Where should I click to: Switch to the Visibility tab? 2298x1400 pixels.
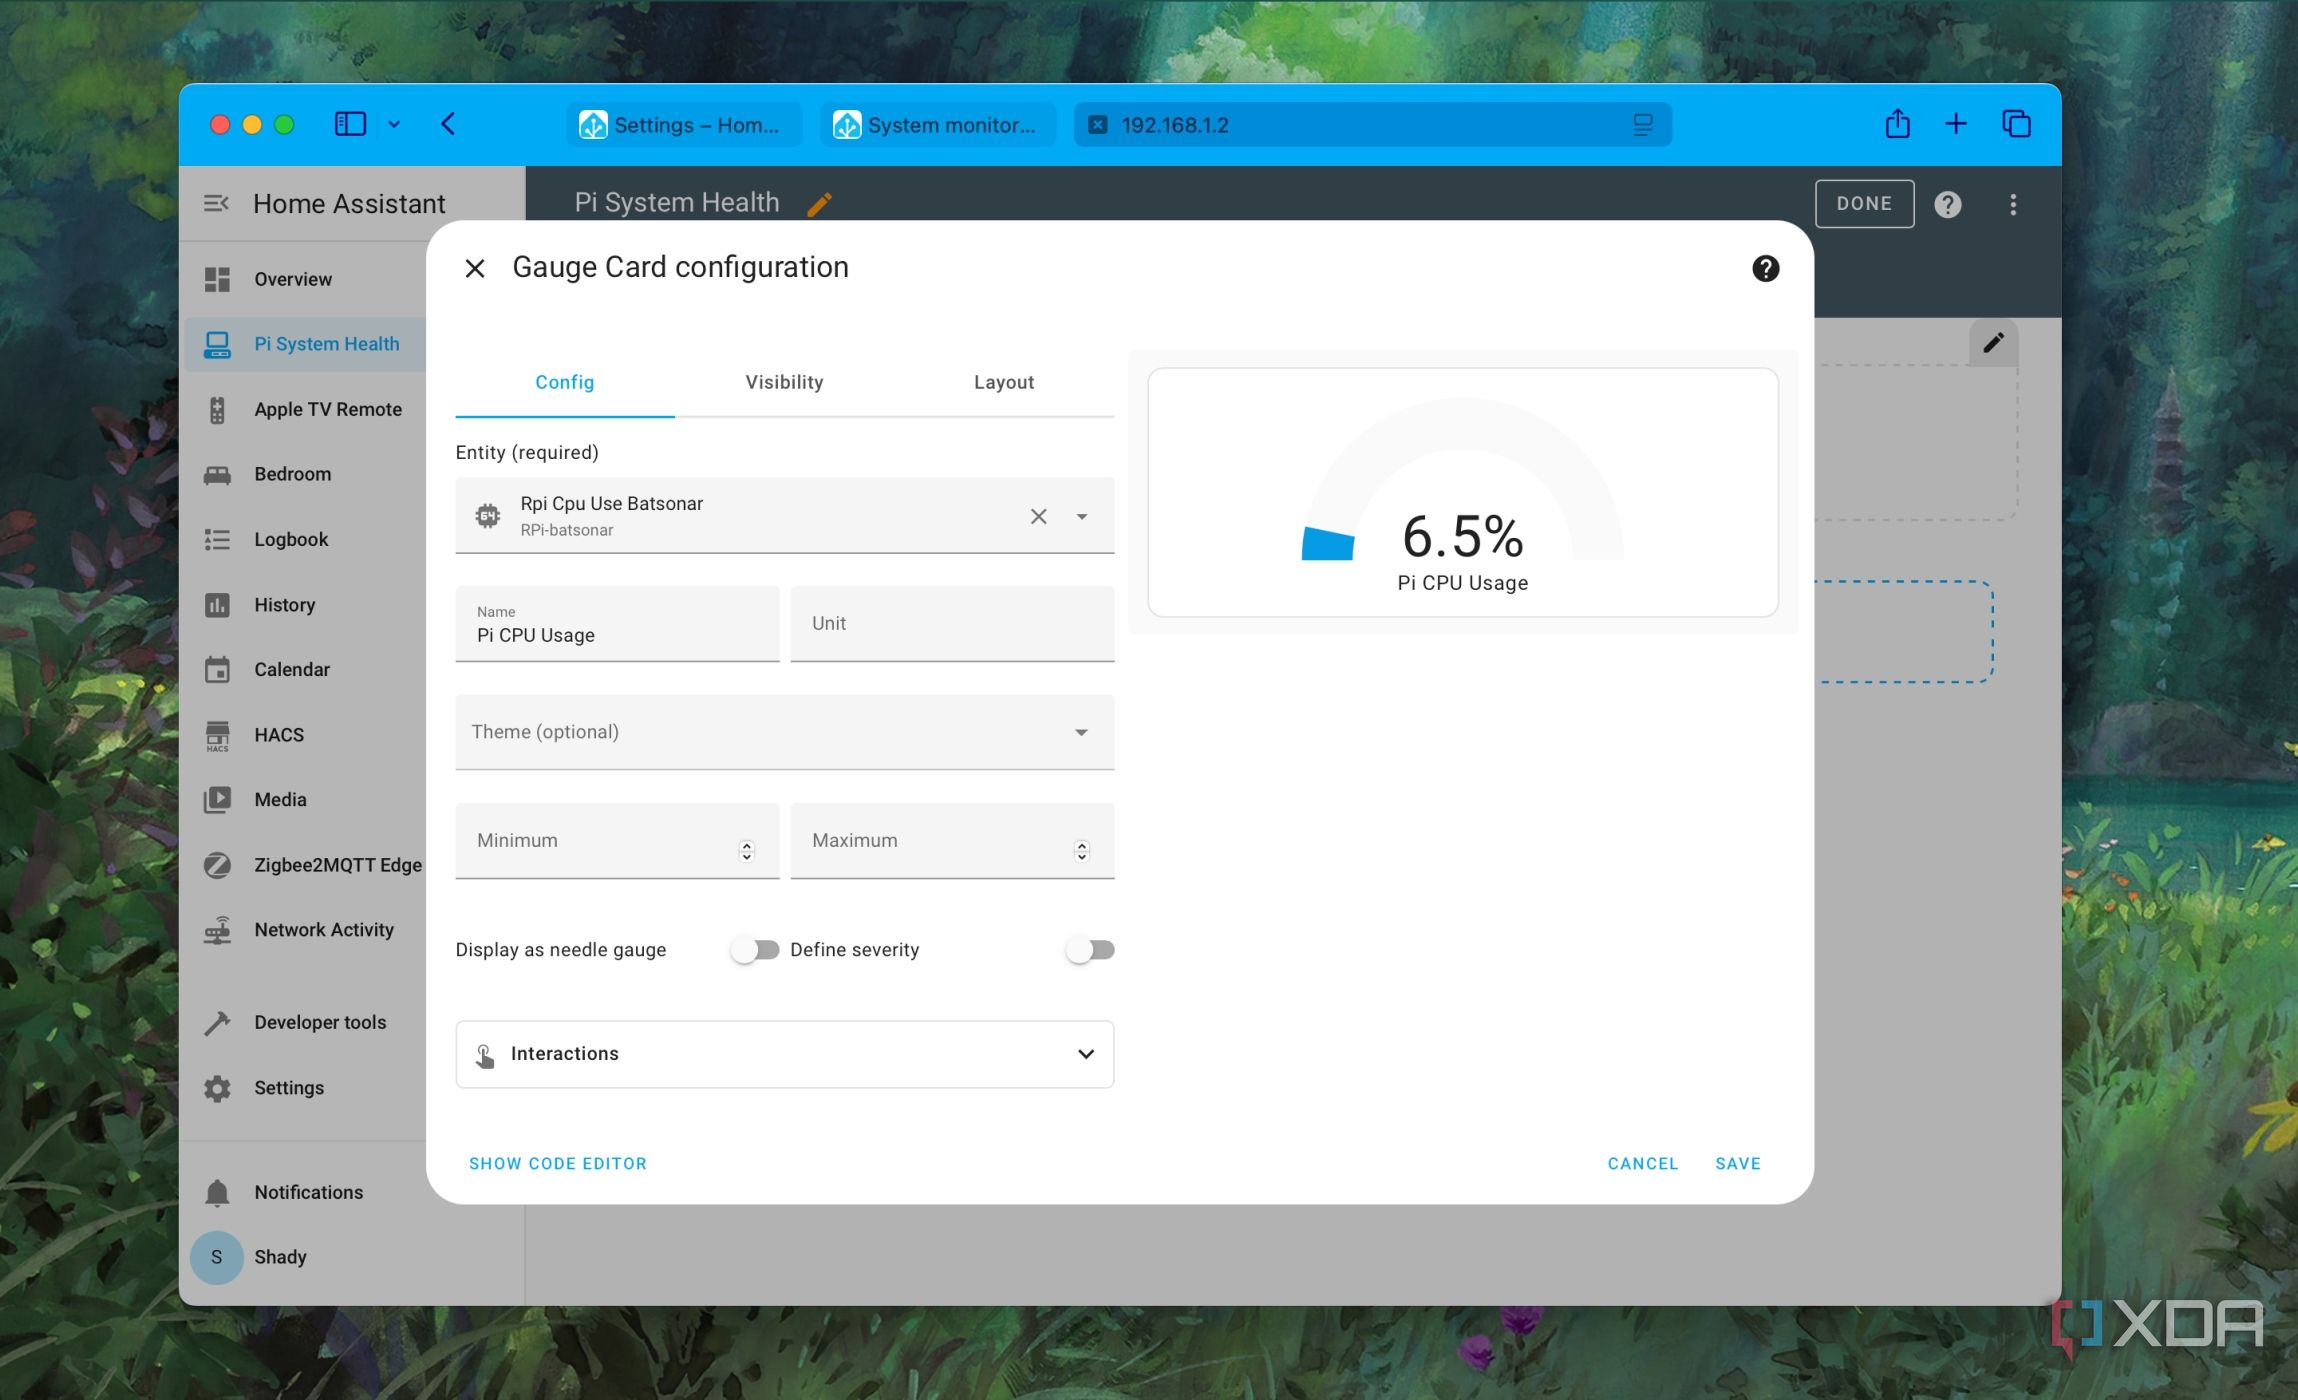pyautogui.click(x=784, y=382)
